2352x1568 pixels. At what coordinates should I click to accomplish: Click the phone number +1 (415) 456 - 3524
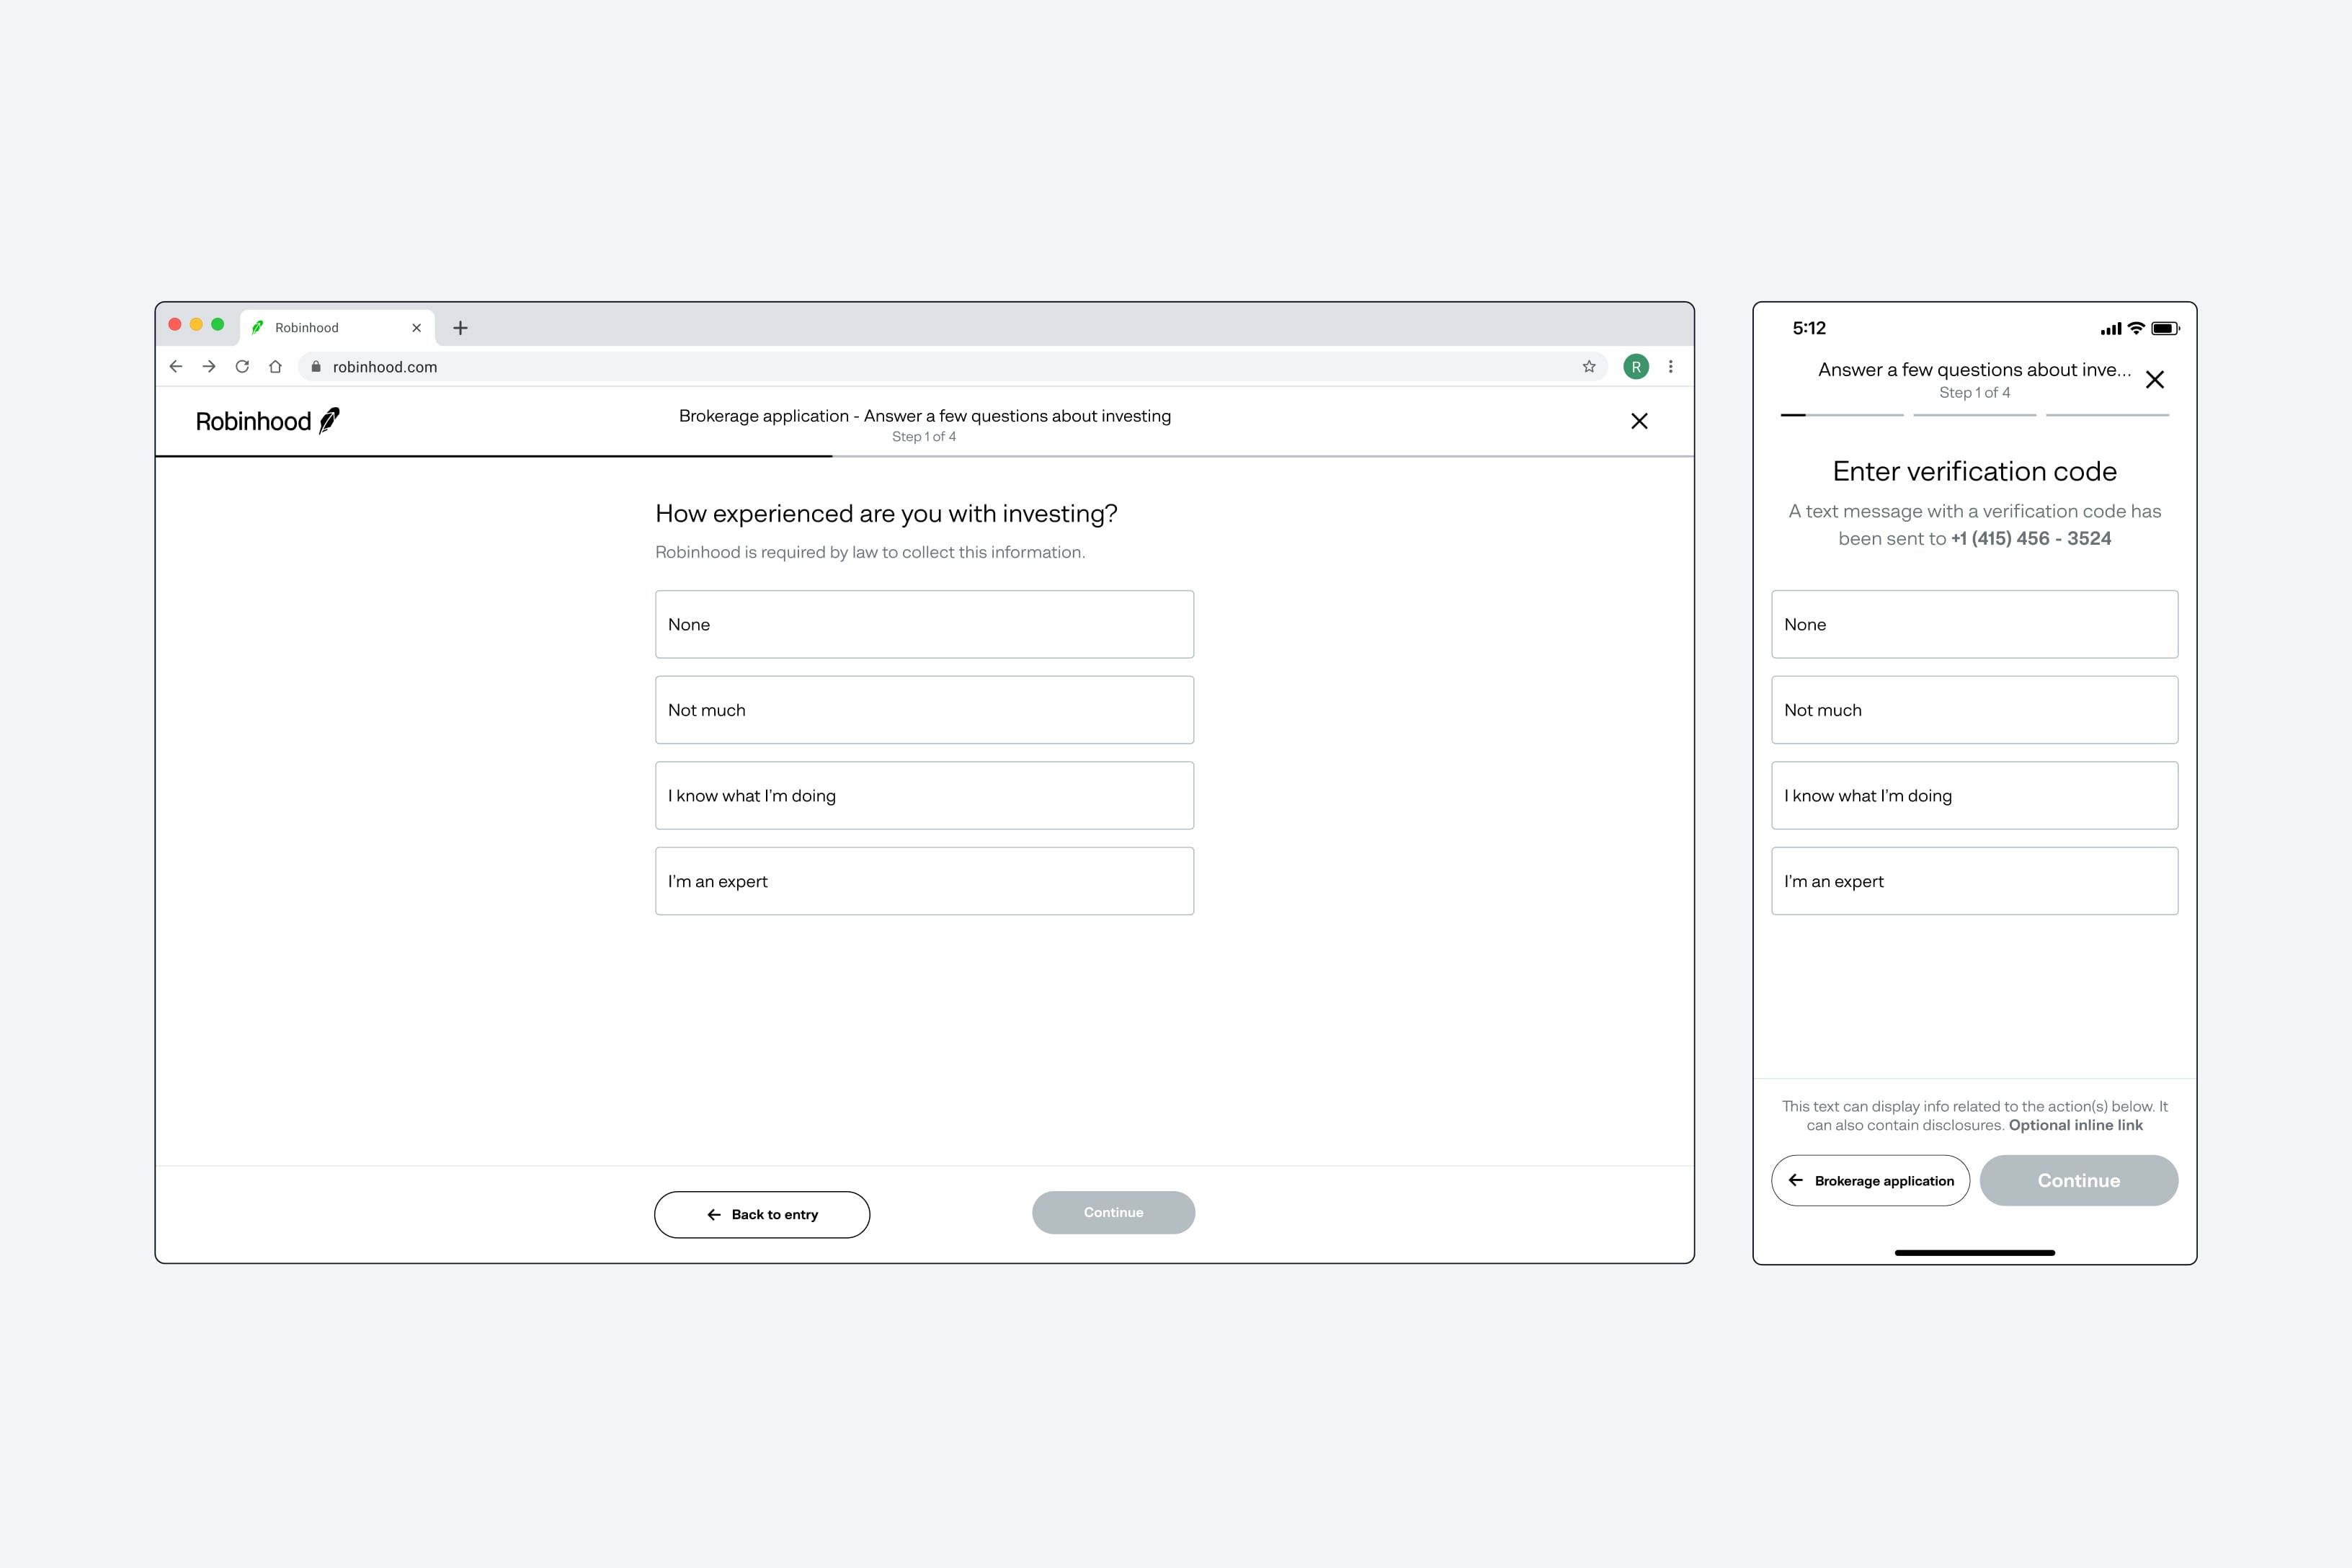(2030, 538)
